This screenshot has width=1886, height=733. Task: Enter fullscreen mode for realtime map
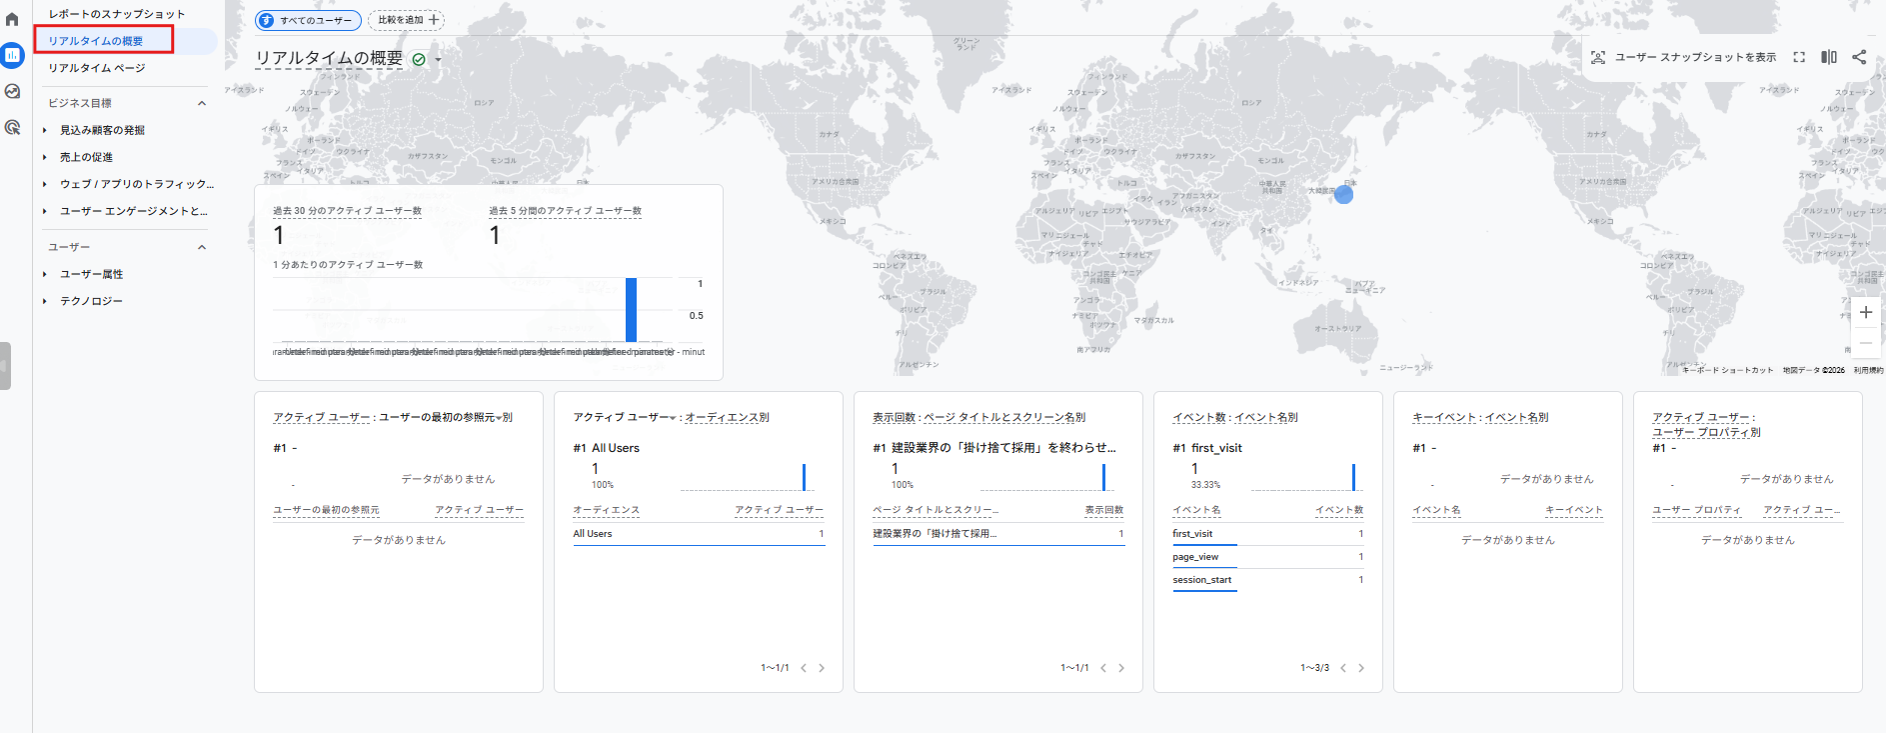click(x=1799, y=57)
